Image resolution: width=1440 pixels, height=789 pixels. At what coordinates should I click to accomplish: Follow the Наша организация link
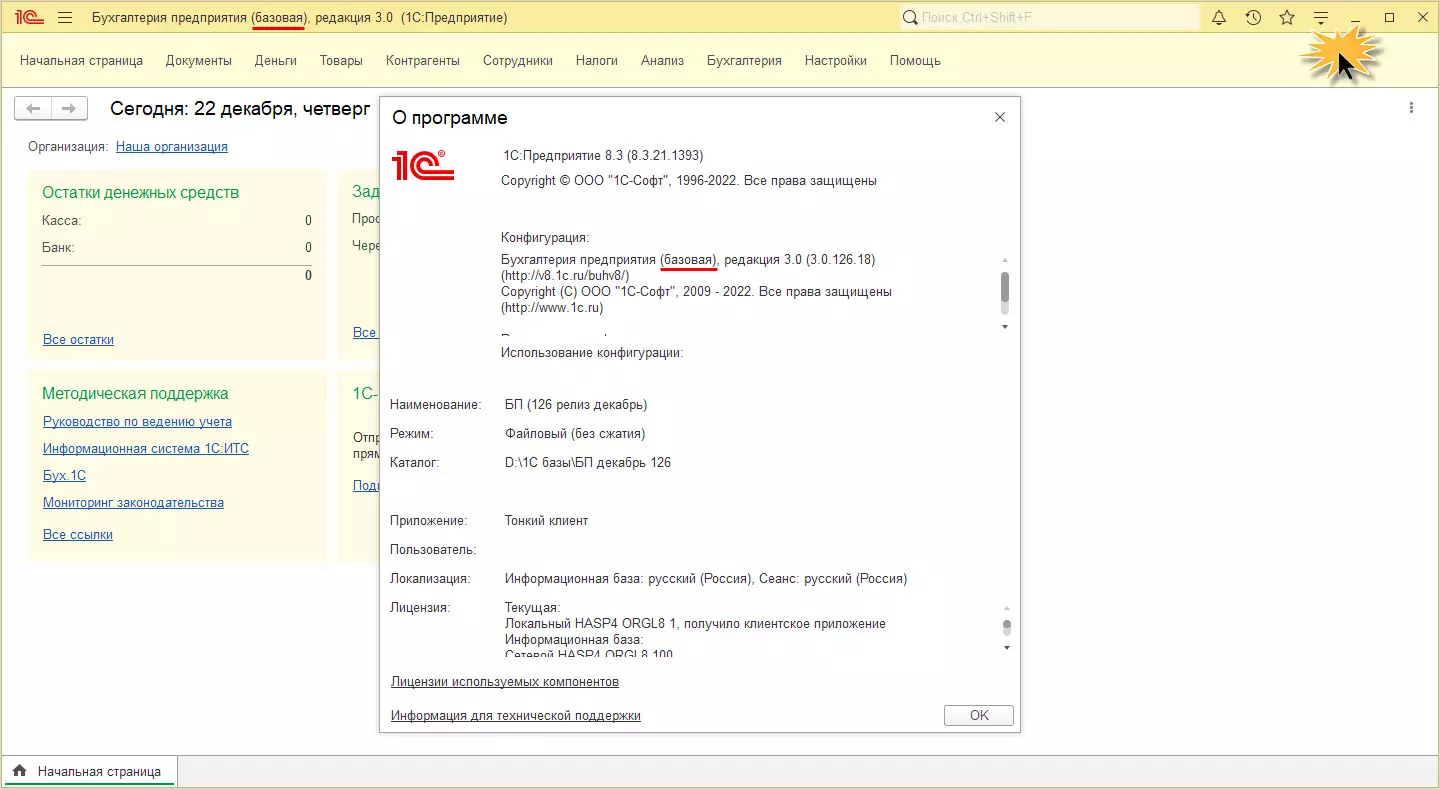click(x=172, y=146)
